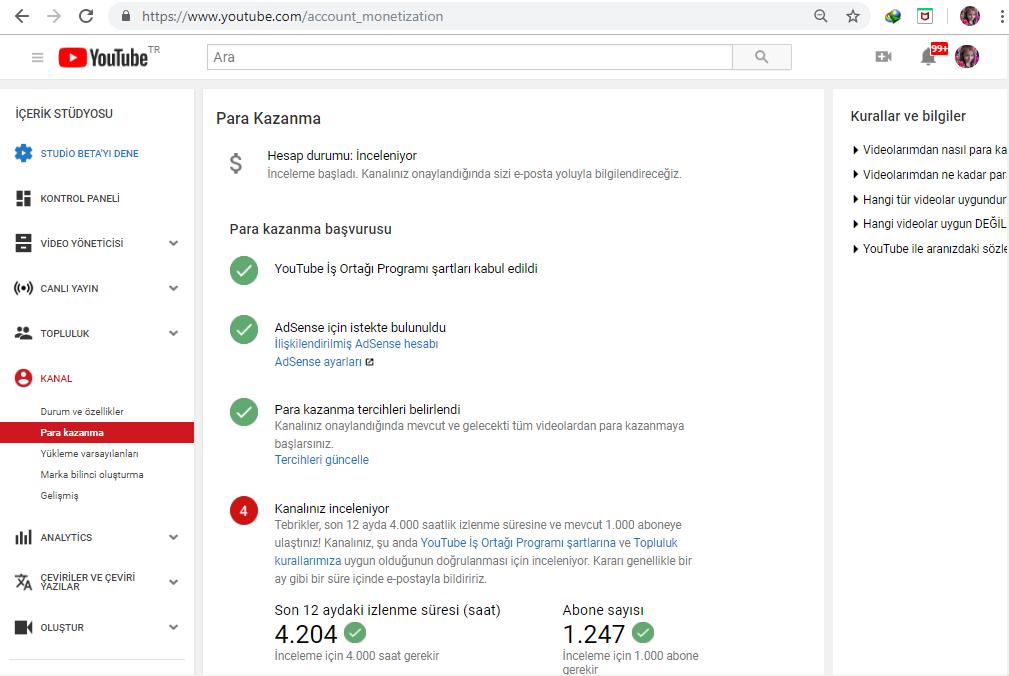Screen dimensions: 1009x676
Task: Open Kontrol Paneli menu item
Action: [80, 198]
